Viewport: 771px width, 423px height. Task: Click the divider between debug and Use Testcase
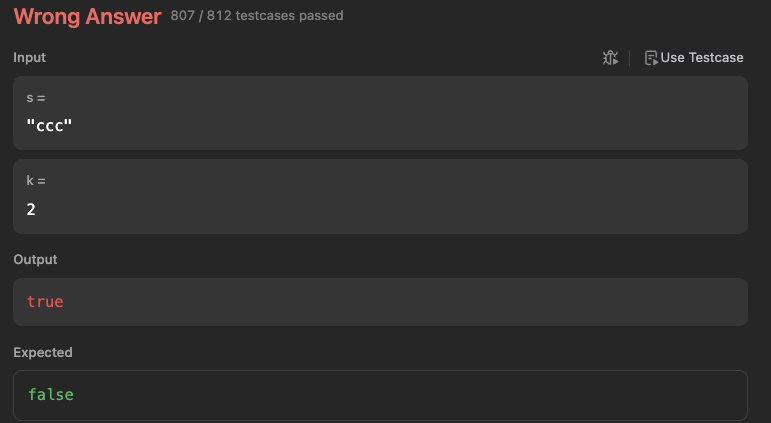click(x=629, y=58)
